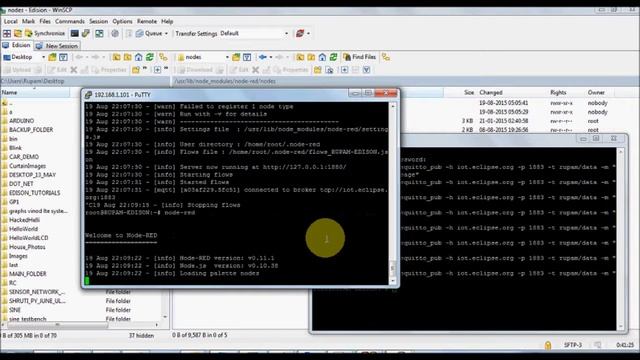Switch to the Edision session tab
Screen dimensions: 640x360
click(x=17, y=45)
